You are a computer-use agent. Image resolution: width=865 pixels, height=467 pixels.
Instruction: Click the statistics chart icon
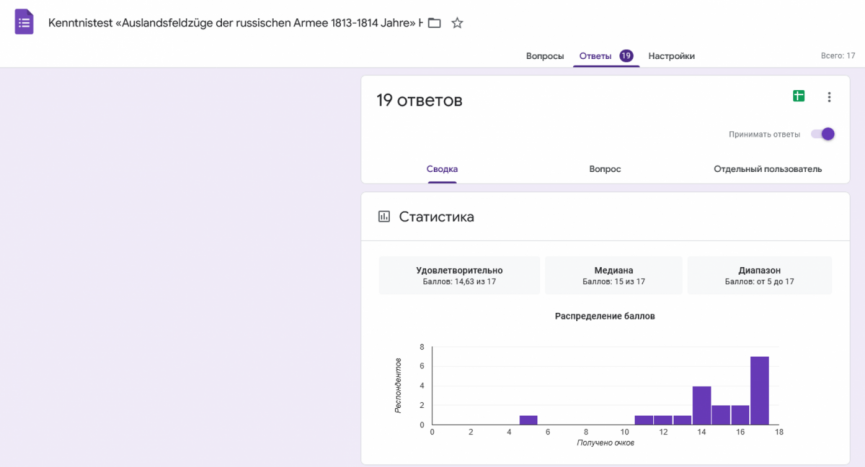pos(384,217)
